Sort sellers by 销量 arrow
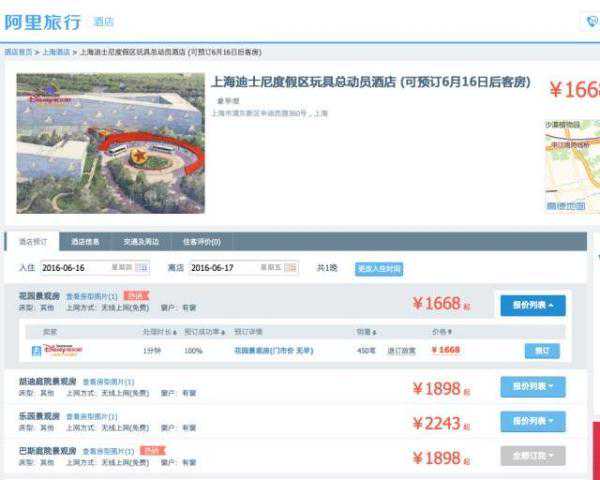 point(373,333)
